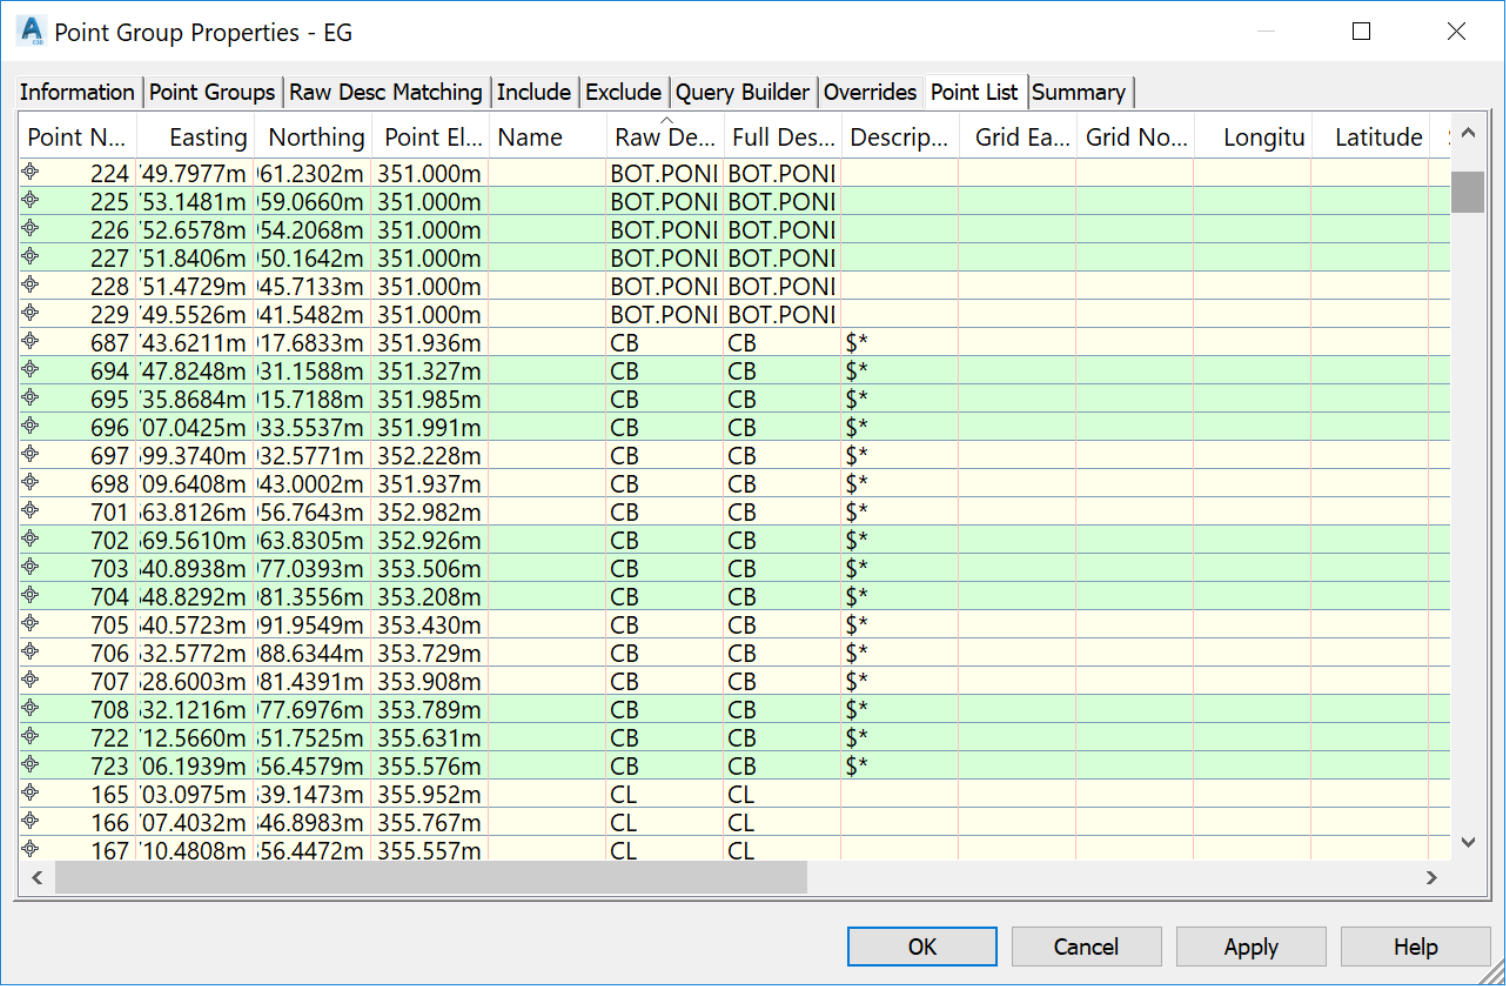
Task: Click the point marker icon beside point 708
Action: pos(31,708)
